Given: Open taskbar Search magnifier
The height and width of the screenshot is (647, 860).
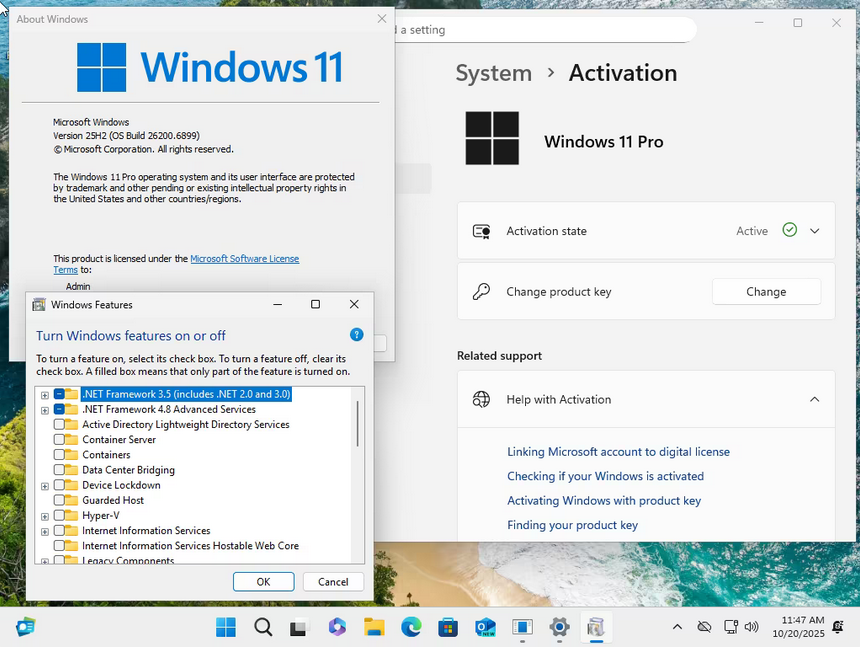Looking at the screenshot, I should coord(263,627).
